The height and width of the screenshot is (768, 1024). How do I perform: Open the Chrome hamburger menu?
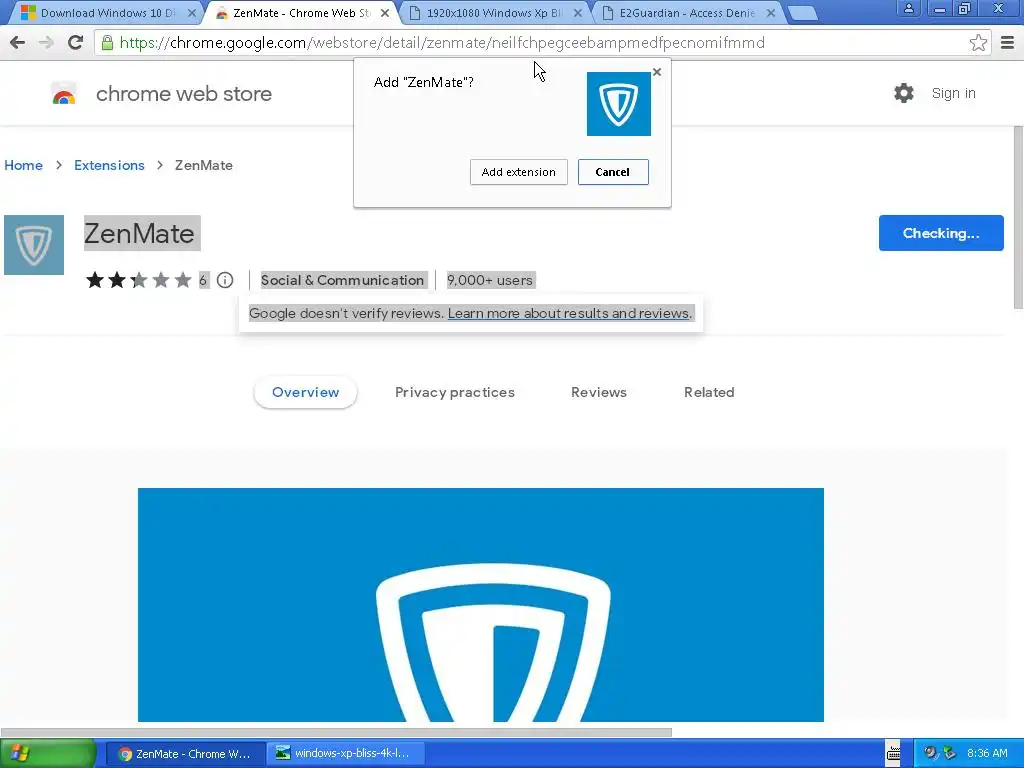[1008, 42]
